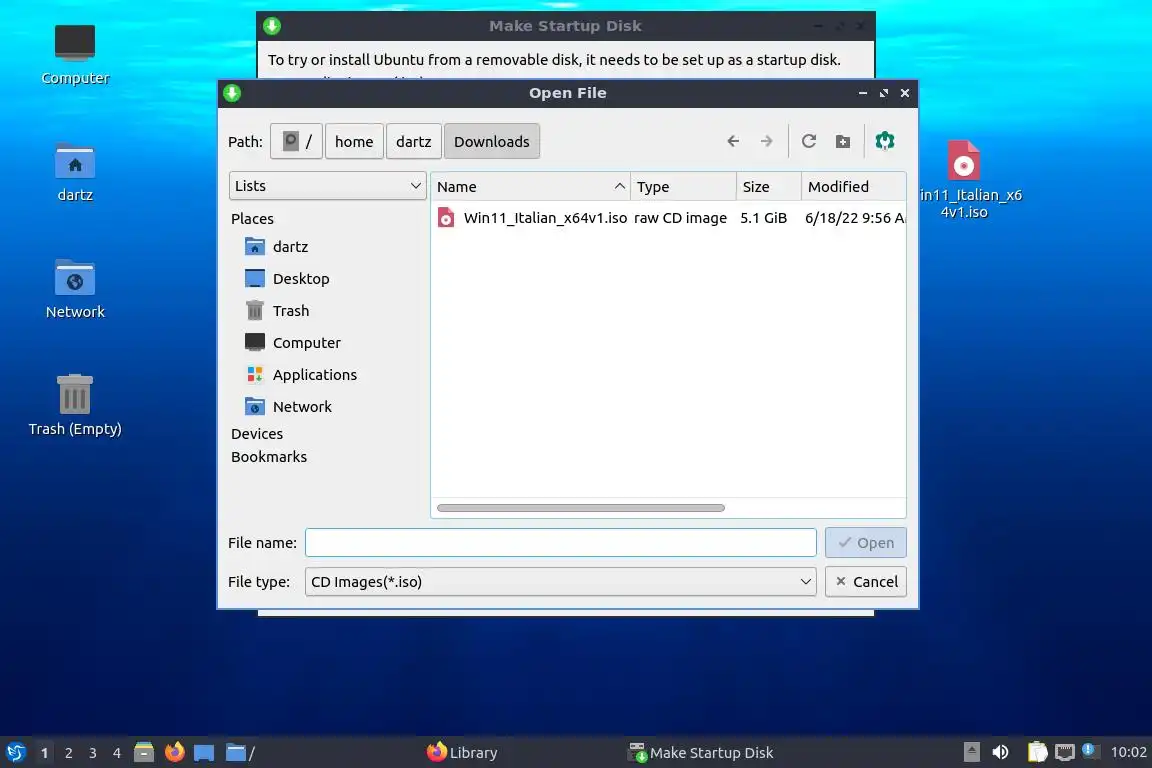Click the '5.1 GiB' size cell
This screenshot has height=768, width=1152.
[763, 218]
